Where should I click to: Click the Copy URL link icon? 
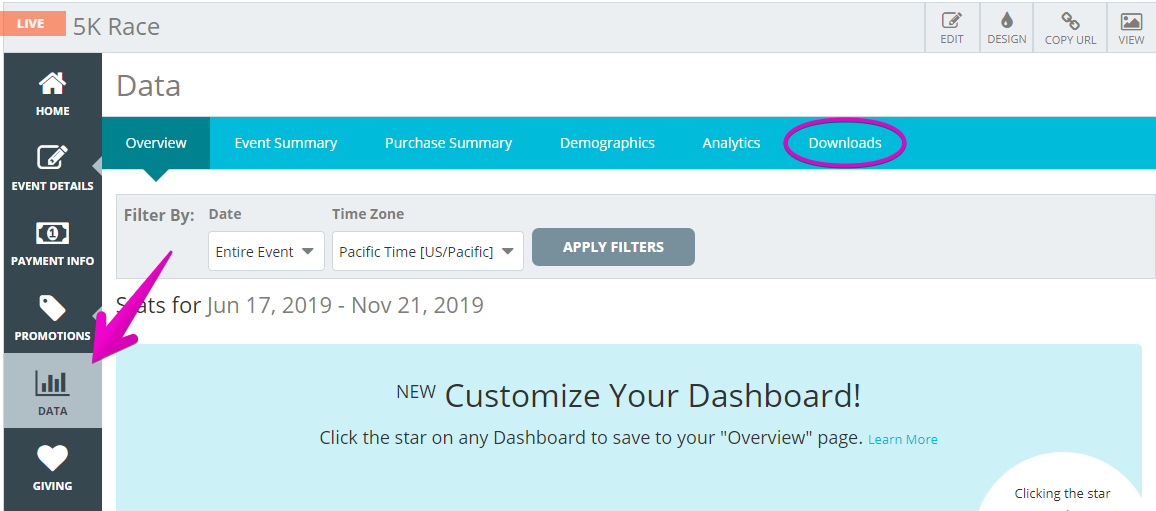coord(1070,21)
